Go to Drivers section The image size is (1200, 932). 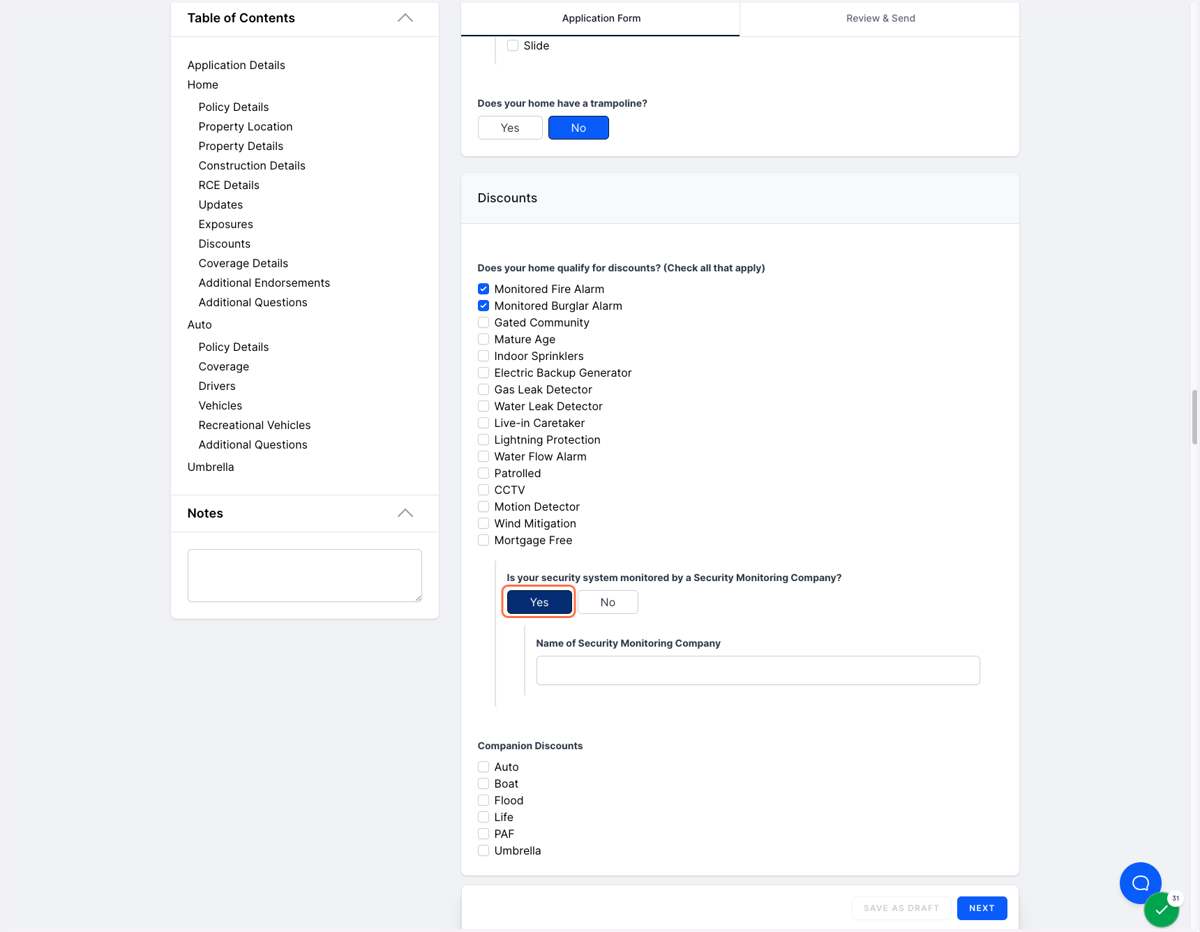point(217,386)
